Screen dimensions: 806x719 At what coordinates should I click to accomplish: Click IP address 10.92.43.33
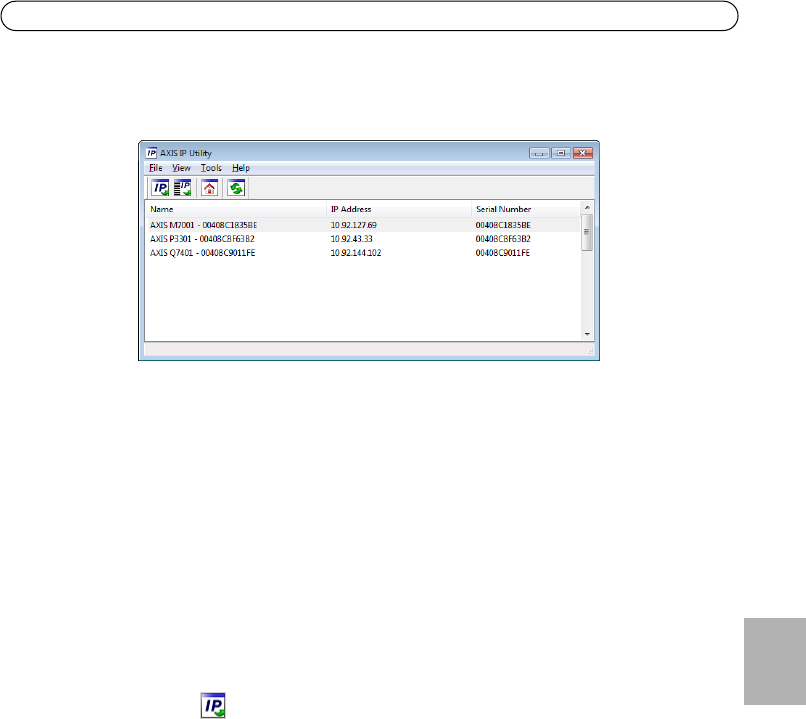(x=352, y=239)
